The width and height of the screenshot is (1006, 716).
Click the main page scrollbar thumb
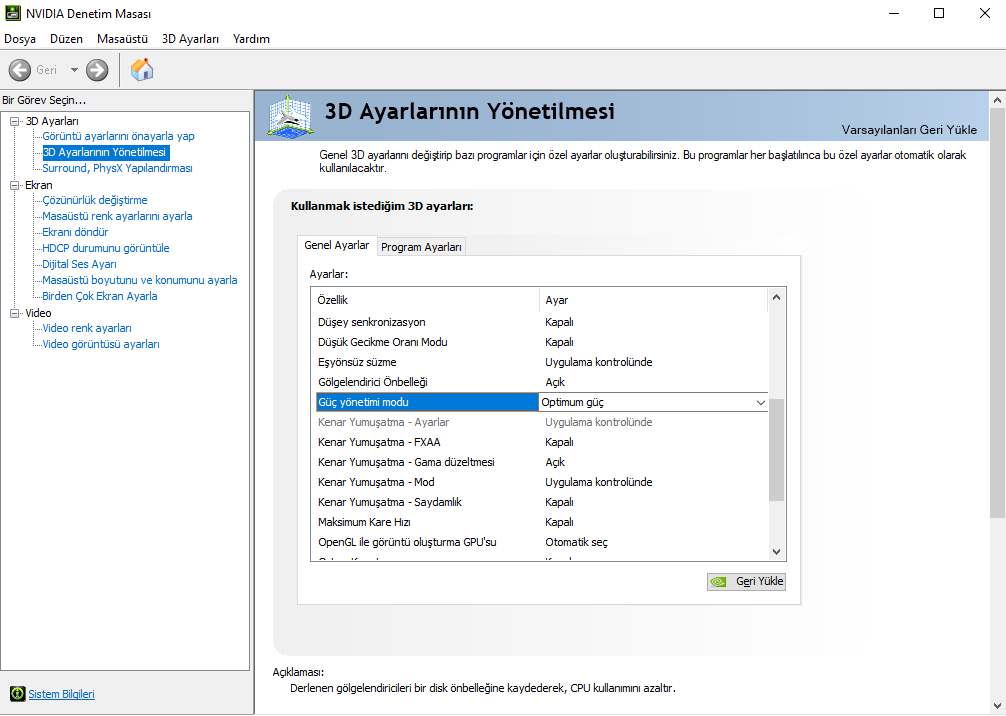pyautogui.click(x=997, y=313)
